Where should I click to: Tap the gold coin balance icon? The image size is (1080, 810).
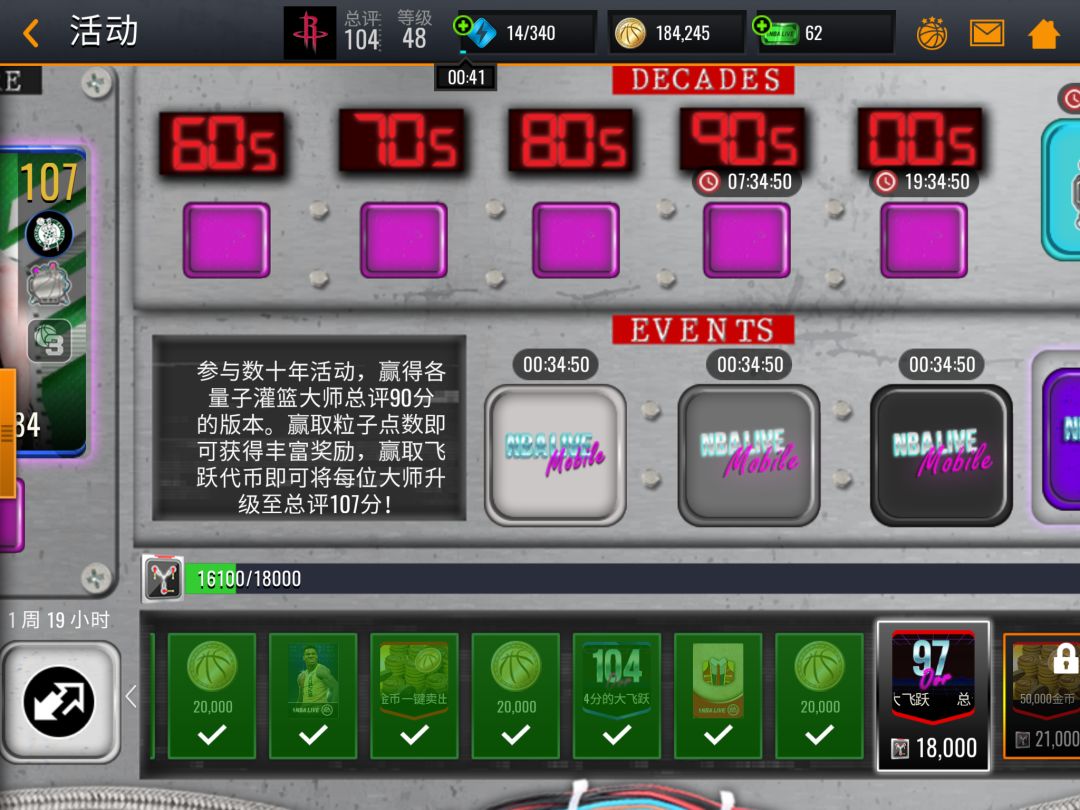click(x=630, y=33)
